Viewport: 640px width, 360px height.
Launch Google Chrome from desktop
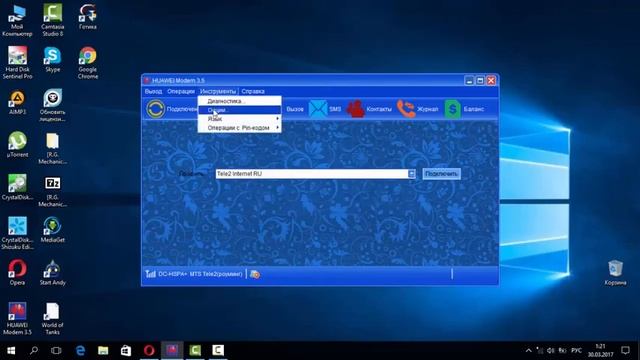pyautogui.click(x=88, y=62)
